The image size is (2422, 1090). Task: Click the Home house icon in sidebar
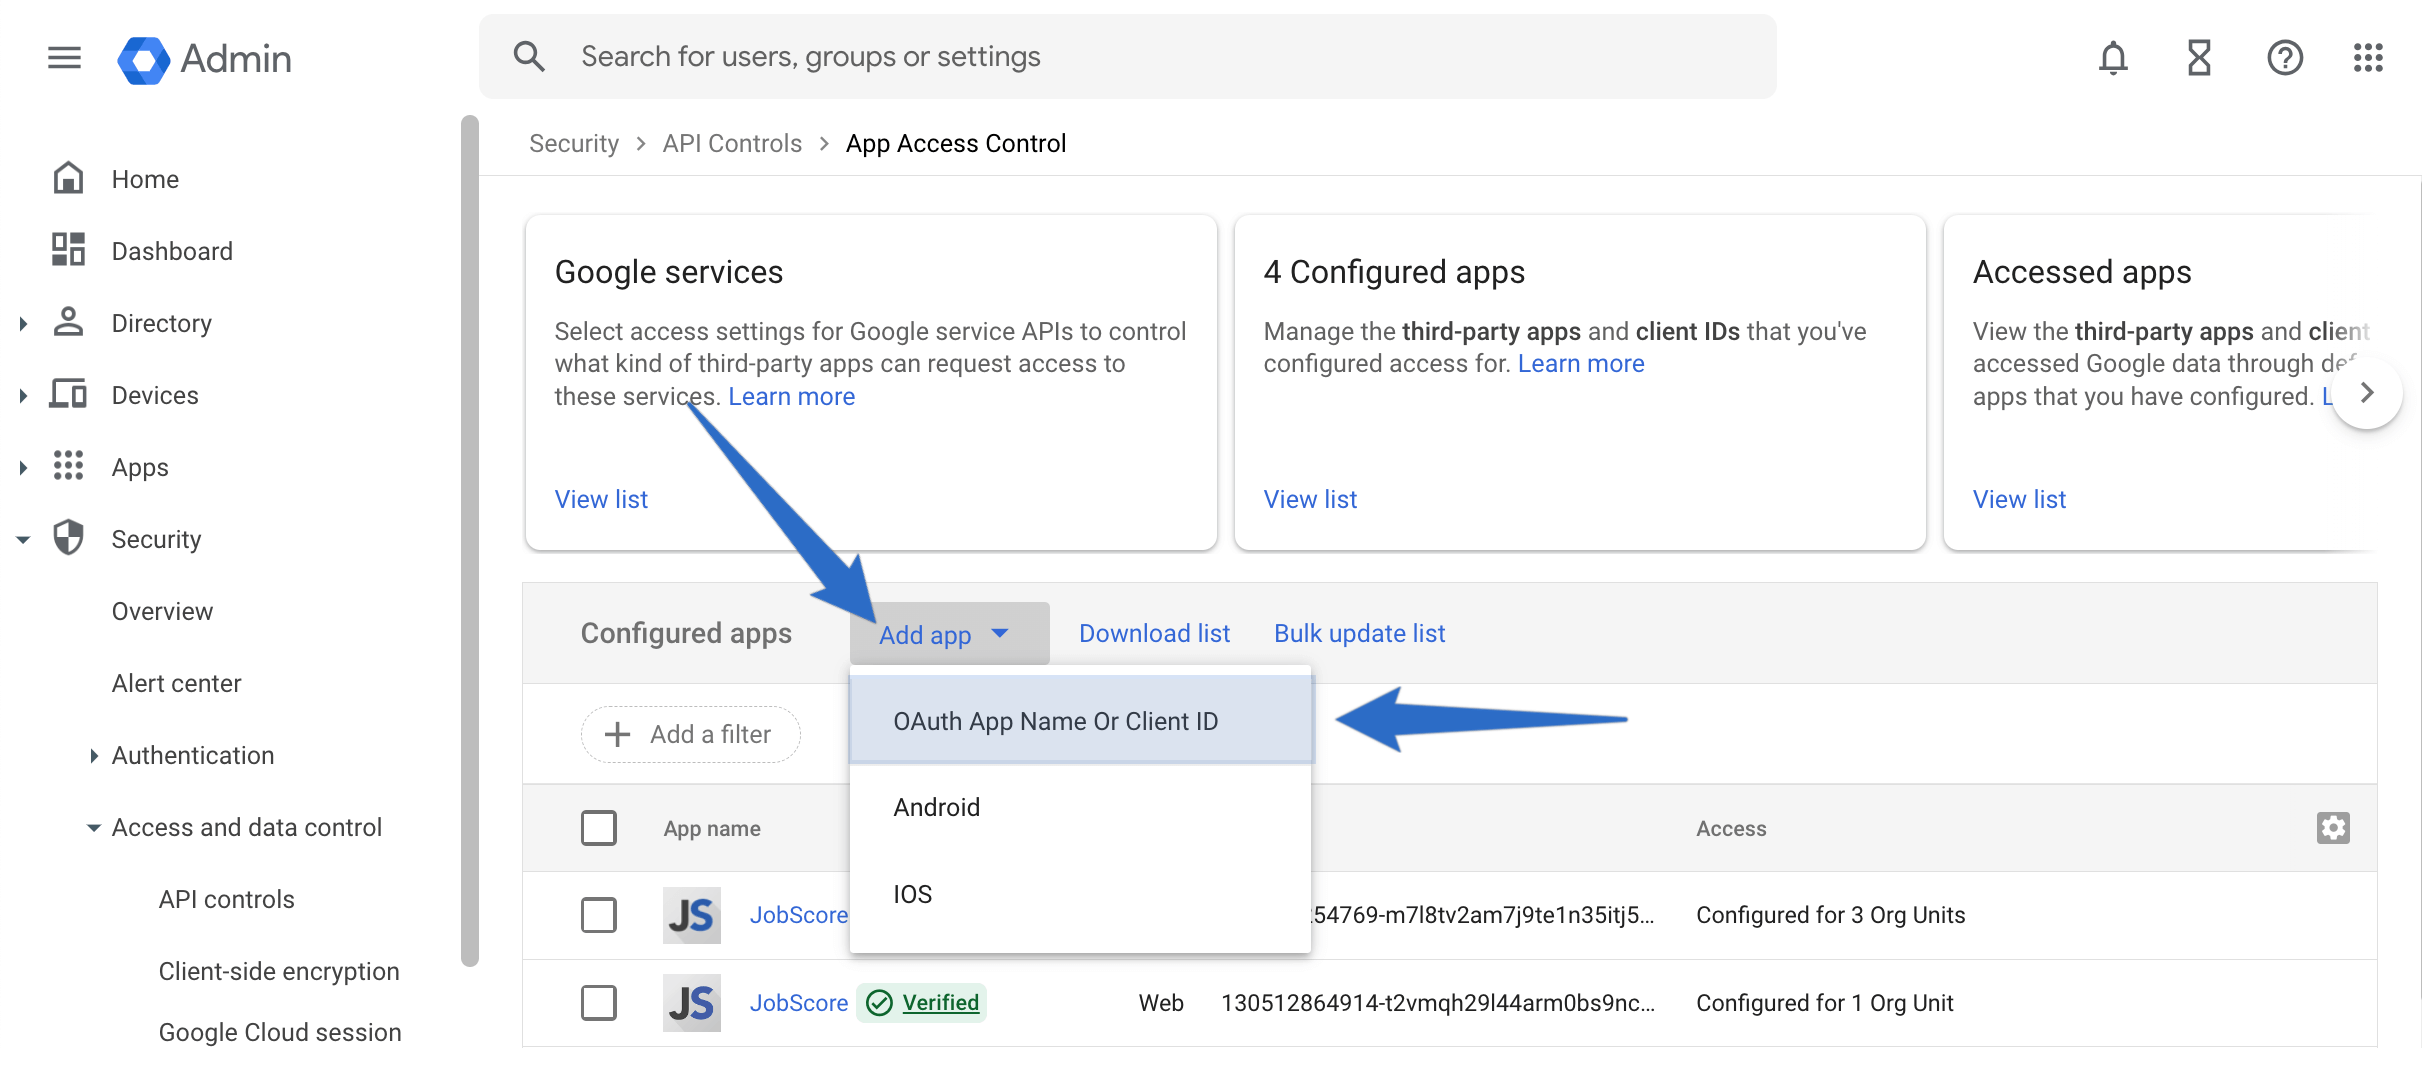pyautogui.click(x=68, y=178)
